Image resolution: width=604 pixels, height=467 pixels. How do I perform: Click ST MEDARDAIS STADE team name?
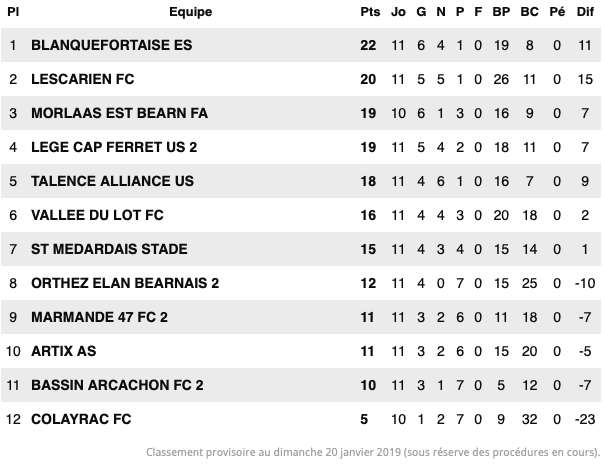click(109, 249)
